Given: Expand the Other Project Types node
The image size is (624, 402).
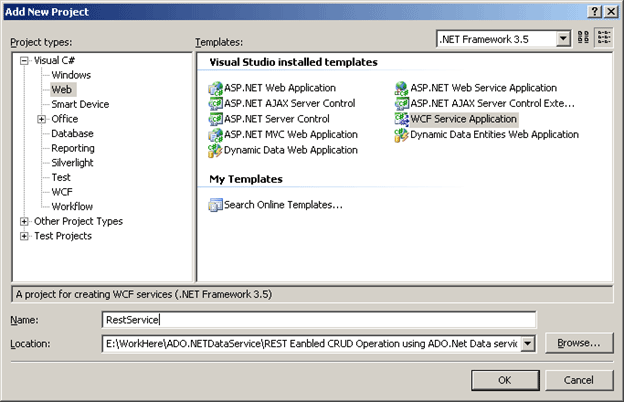Looking at the screenshot, I should click(x=24, y=221).
